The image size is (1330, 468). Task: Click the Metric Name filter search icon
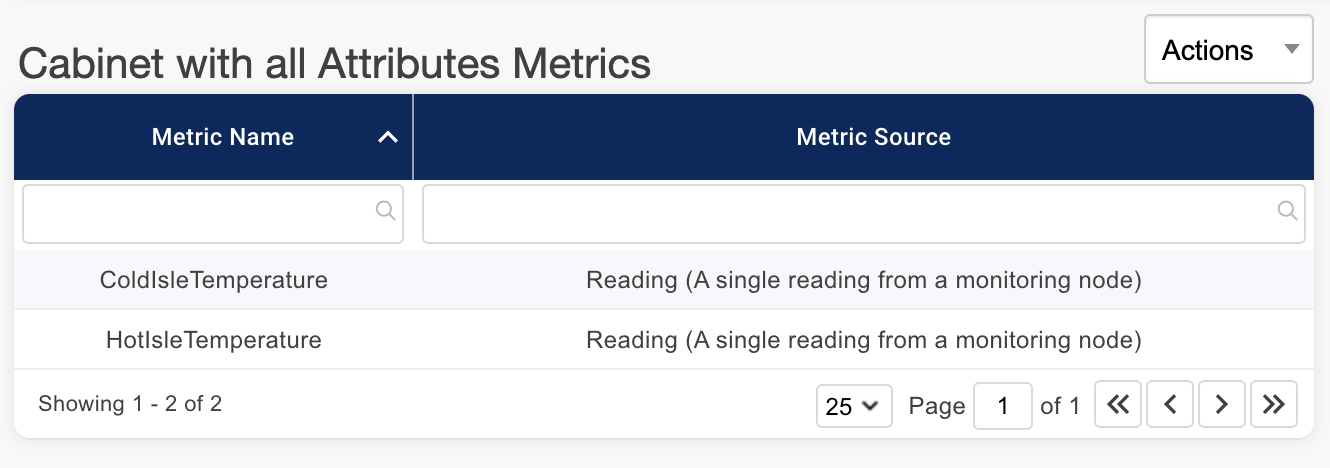point(385,211)
